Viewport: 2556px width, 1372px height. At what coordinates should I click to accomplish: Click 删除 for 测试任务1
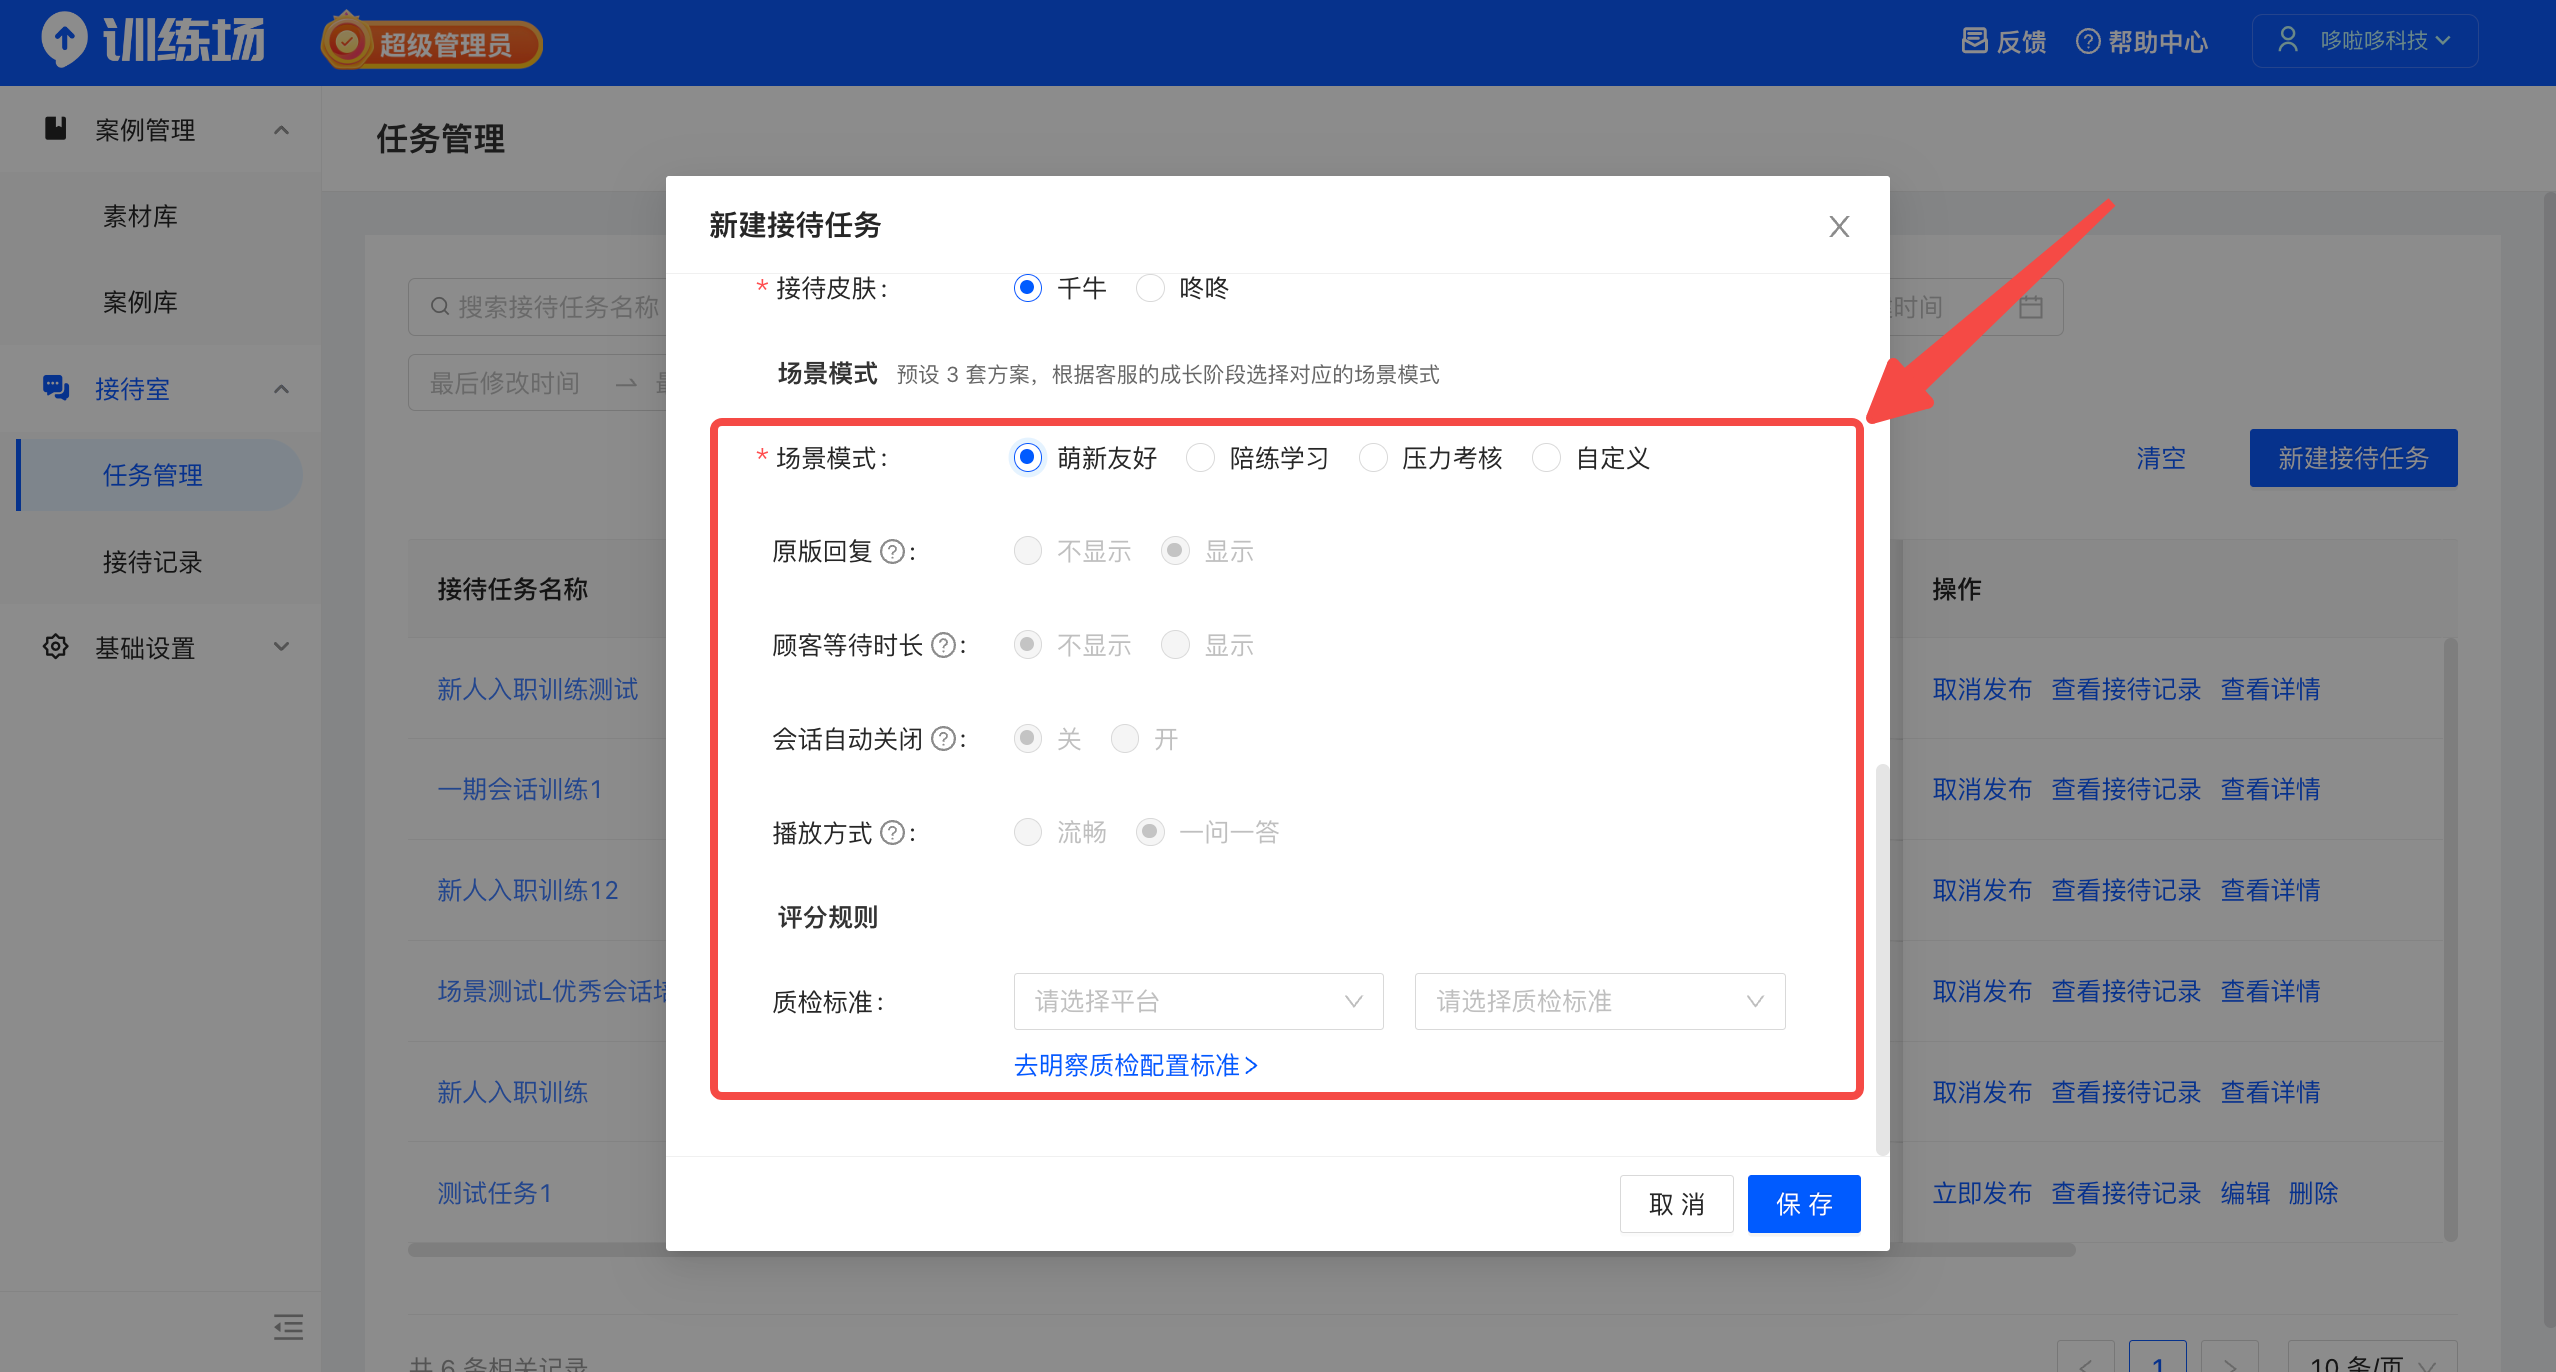(x=2313, y=1193)
